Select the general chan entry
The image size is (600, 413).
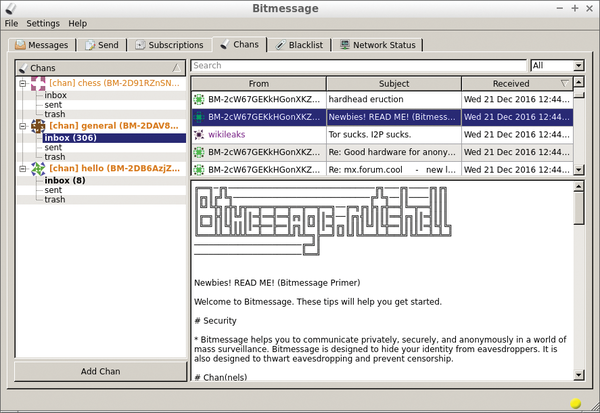114,126
